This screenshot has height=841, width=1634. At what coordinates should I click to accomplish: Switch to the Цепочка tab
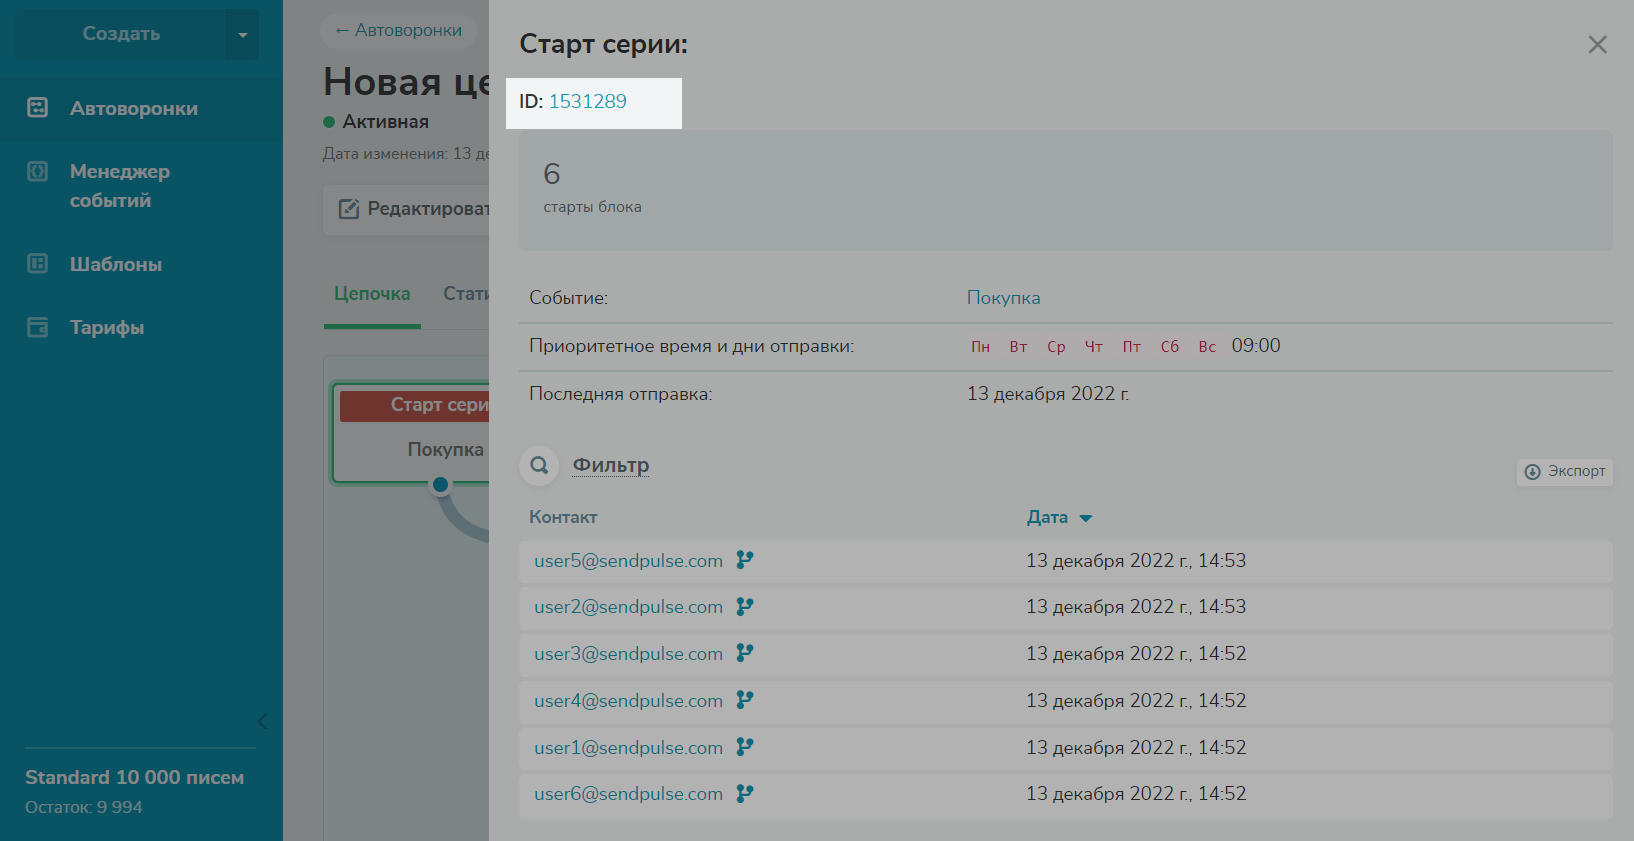(x=372, y=294)
